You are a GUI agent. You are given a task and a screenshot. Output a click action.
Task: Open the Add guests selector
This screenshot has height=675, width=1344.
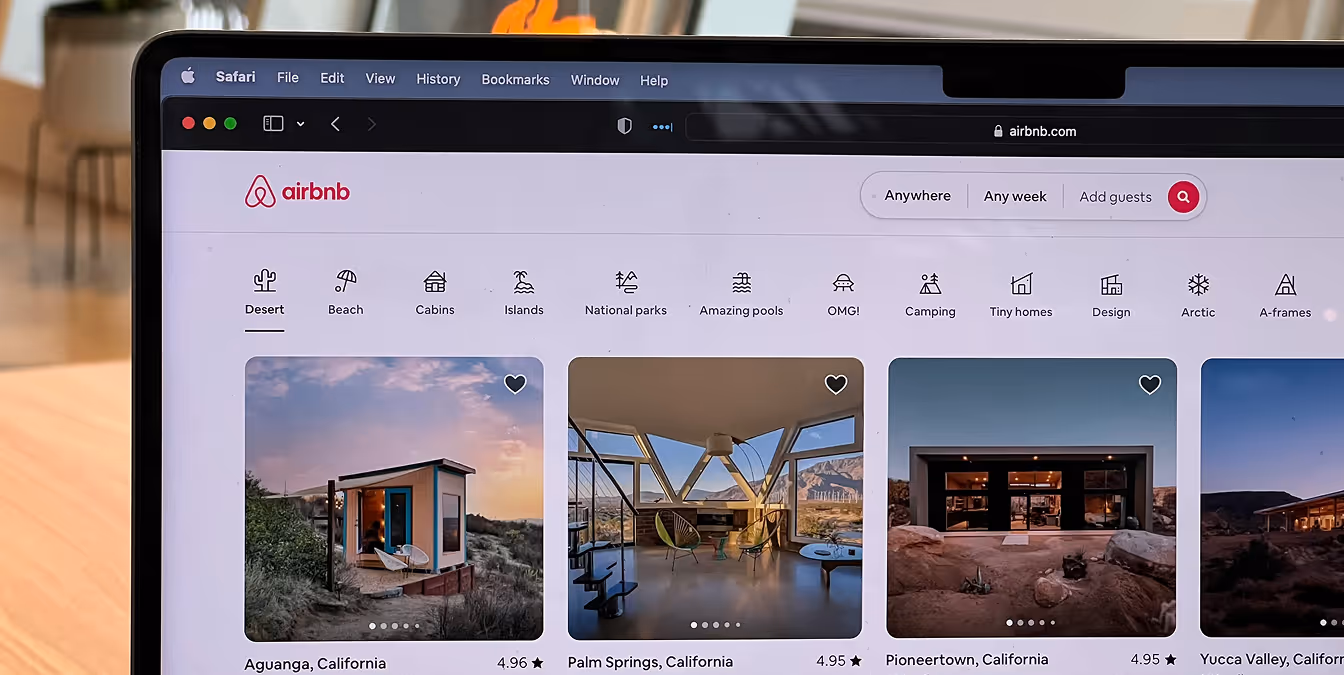pyautogui.click(x=1115, y=198)
